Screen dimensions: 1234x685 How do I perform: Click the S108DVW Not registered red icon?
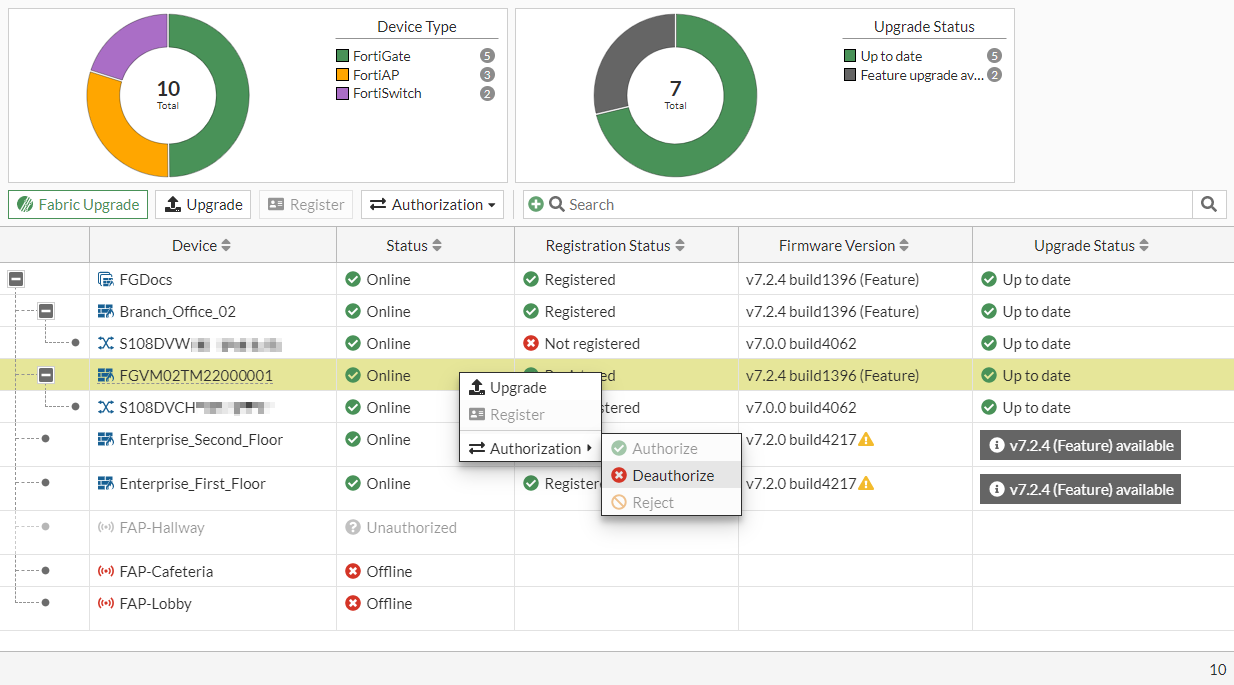tap(531, 343)
